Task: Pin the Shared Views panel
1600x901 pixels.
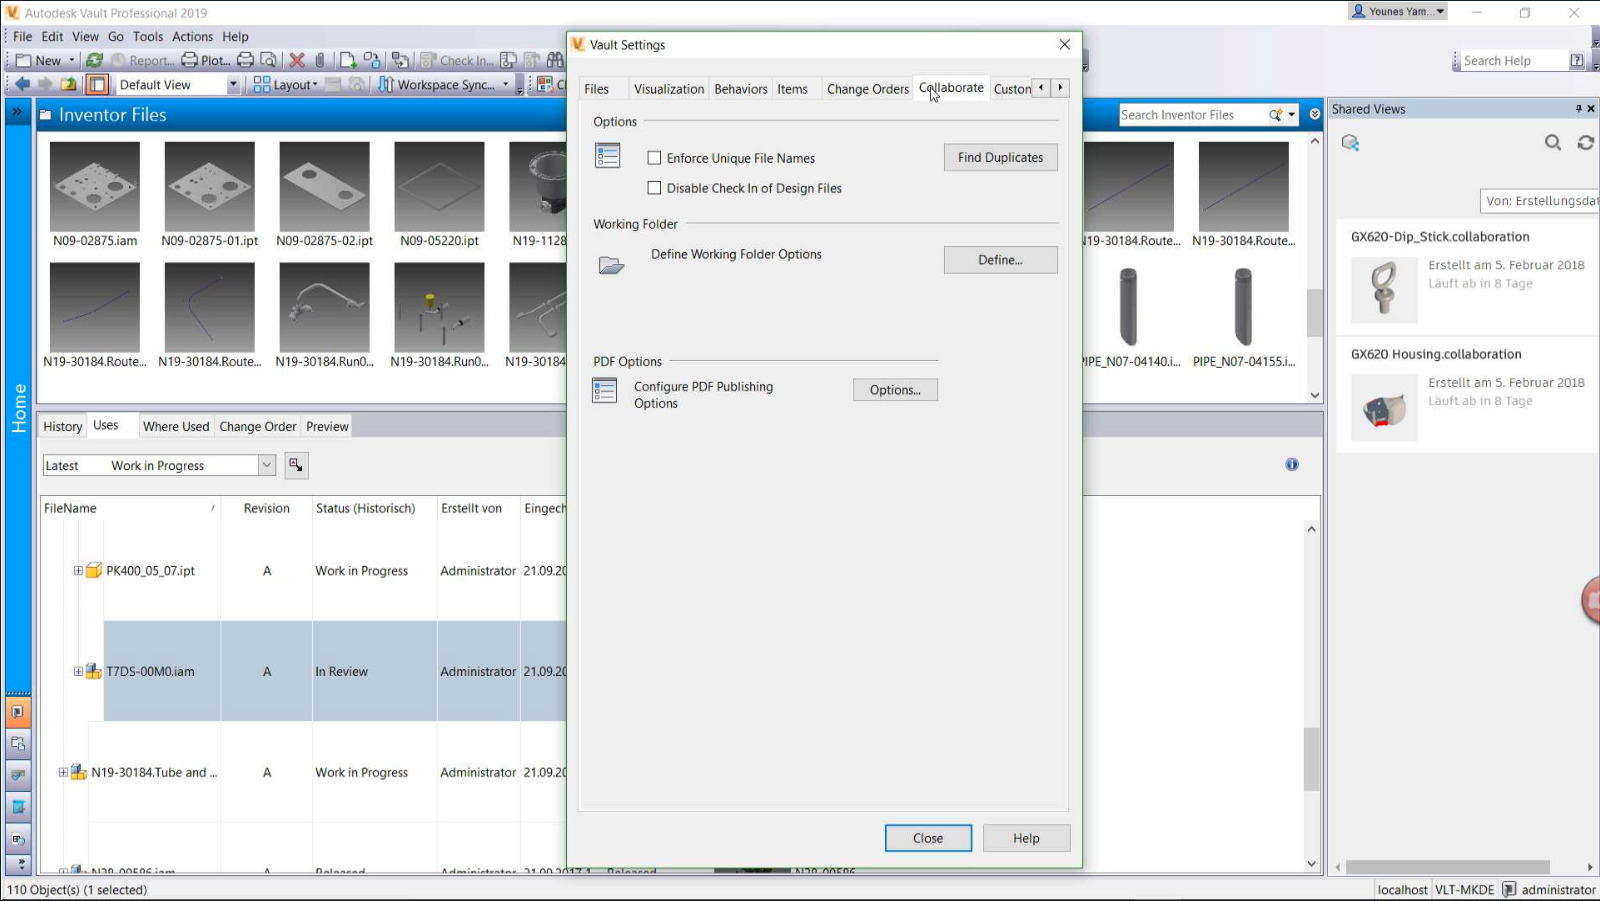Action: pyautogui.click(x=1578, y=109)
